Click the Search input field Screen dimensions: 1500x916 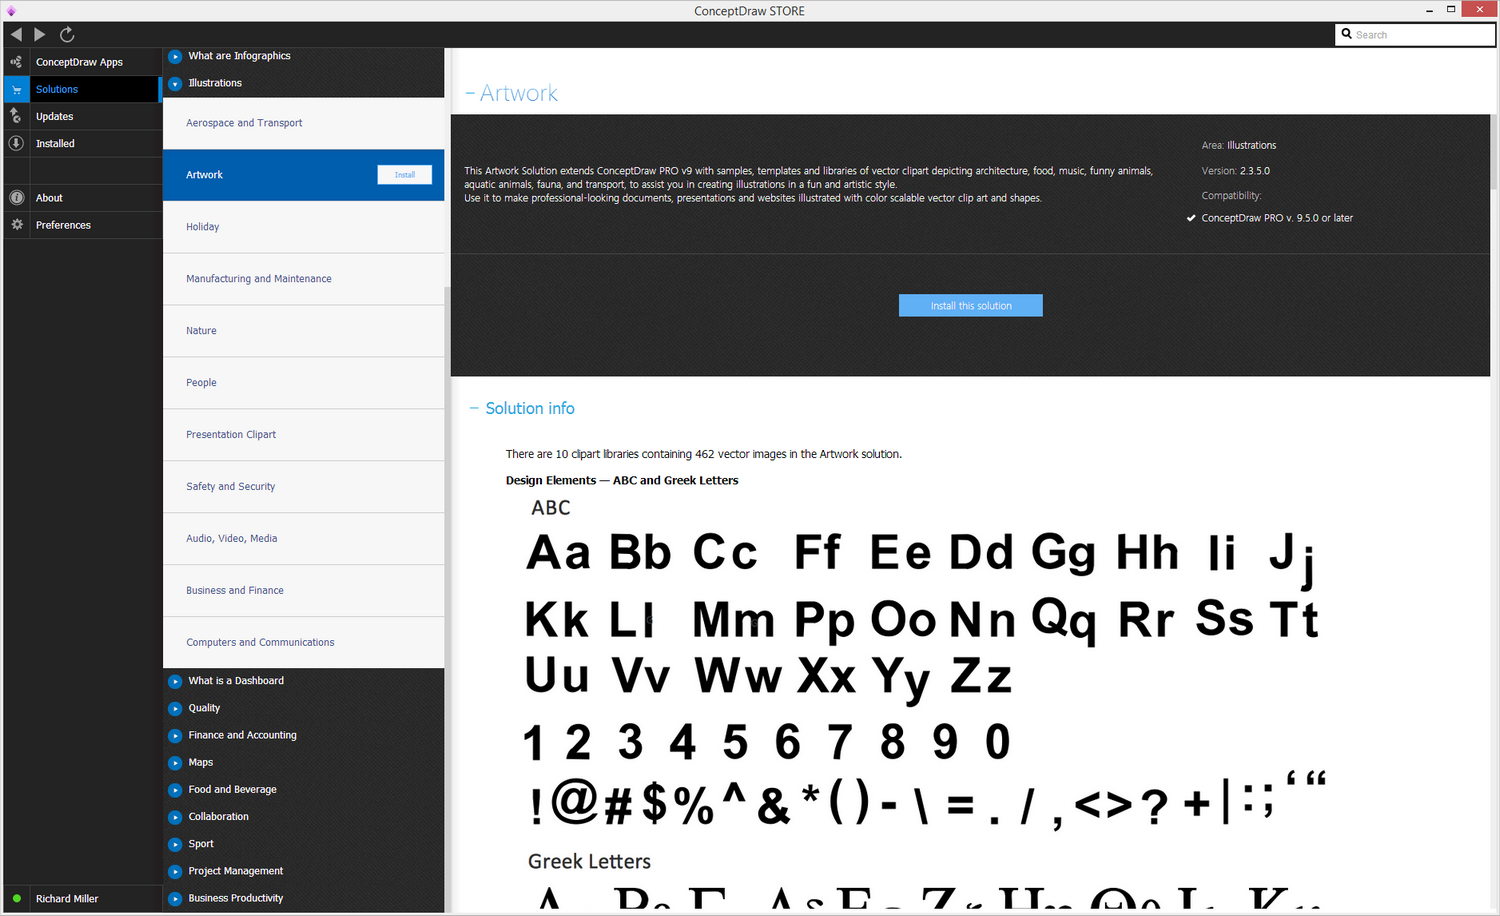[1415, 34]
